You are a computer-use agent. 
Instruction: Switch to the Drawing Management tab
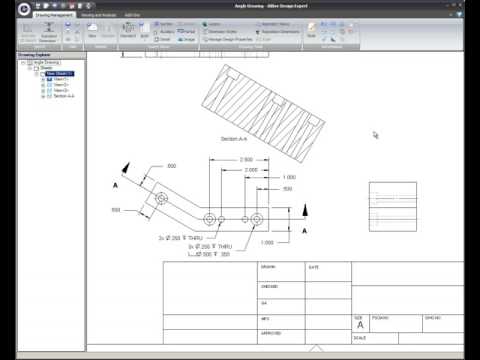[x=54, y=15]
